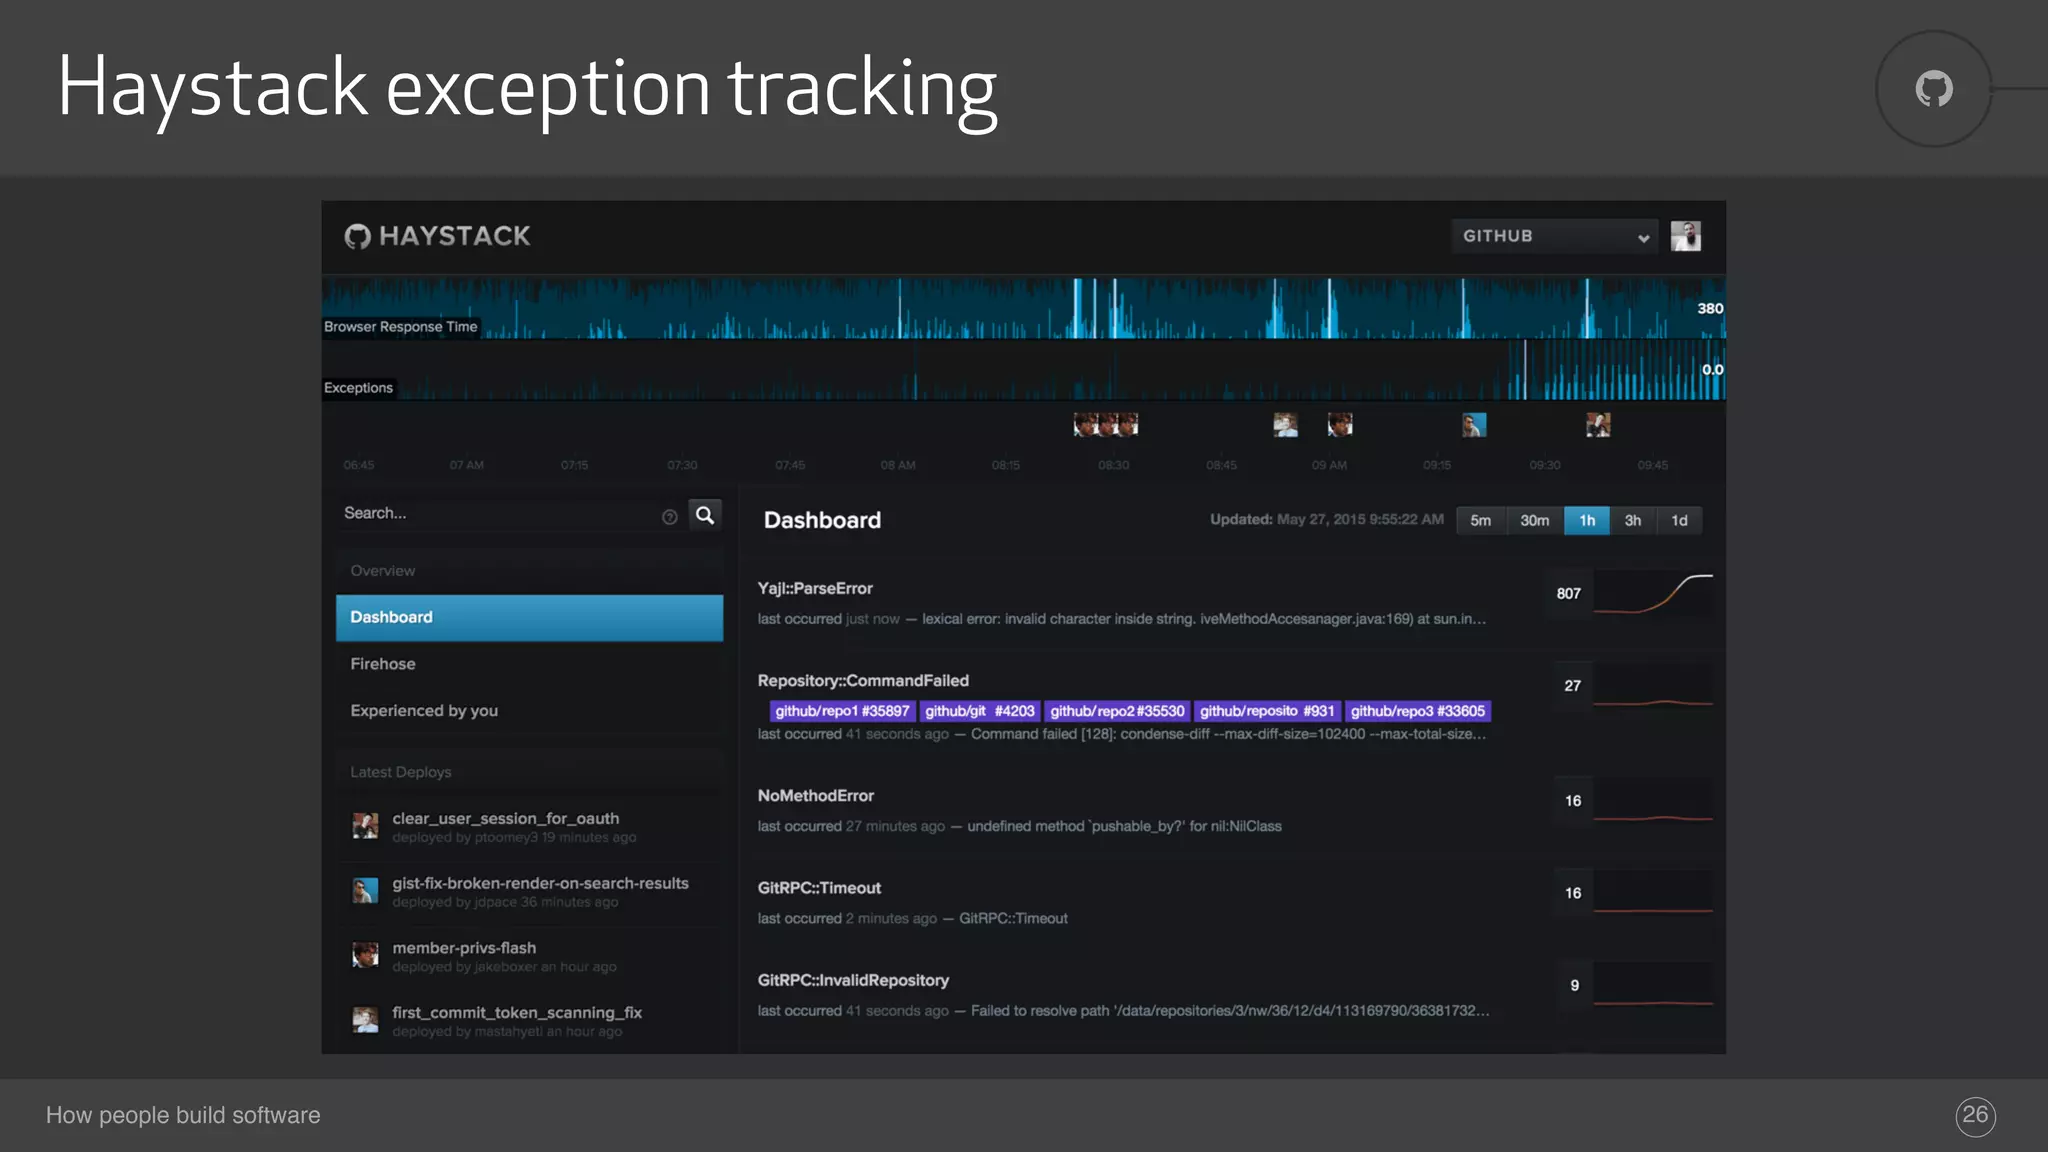Screen dimensions: 2048x1152
Task: Open the user avatar at top right
Action: point(1685,236)
